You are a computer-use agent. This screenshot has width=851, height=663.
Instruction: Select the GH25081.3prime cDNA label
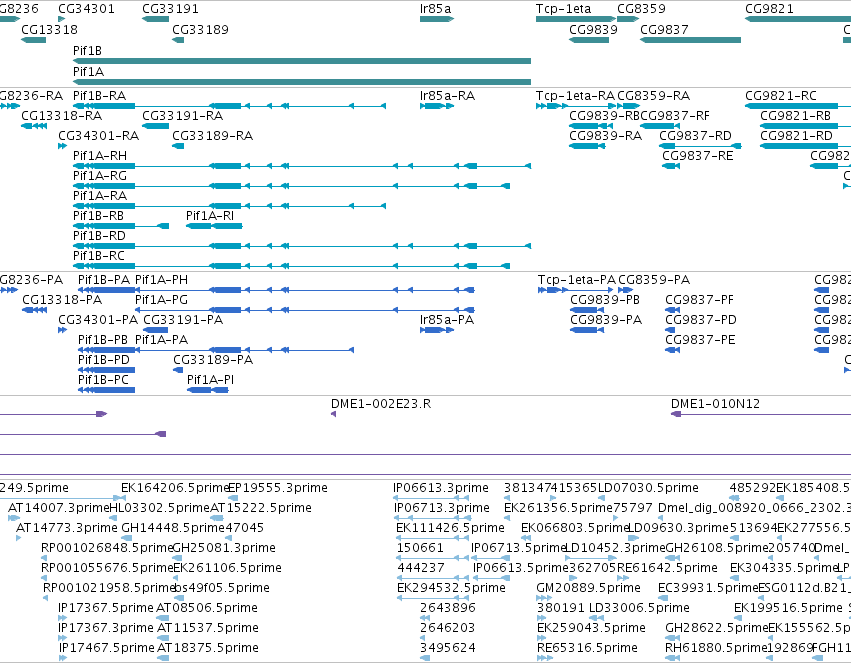[x=224, y=548]
